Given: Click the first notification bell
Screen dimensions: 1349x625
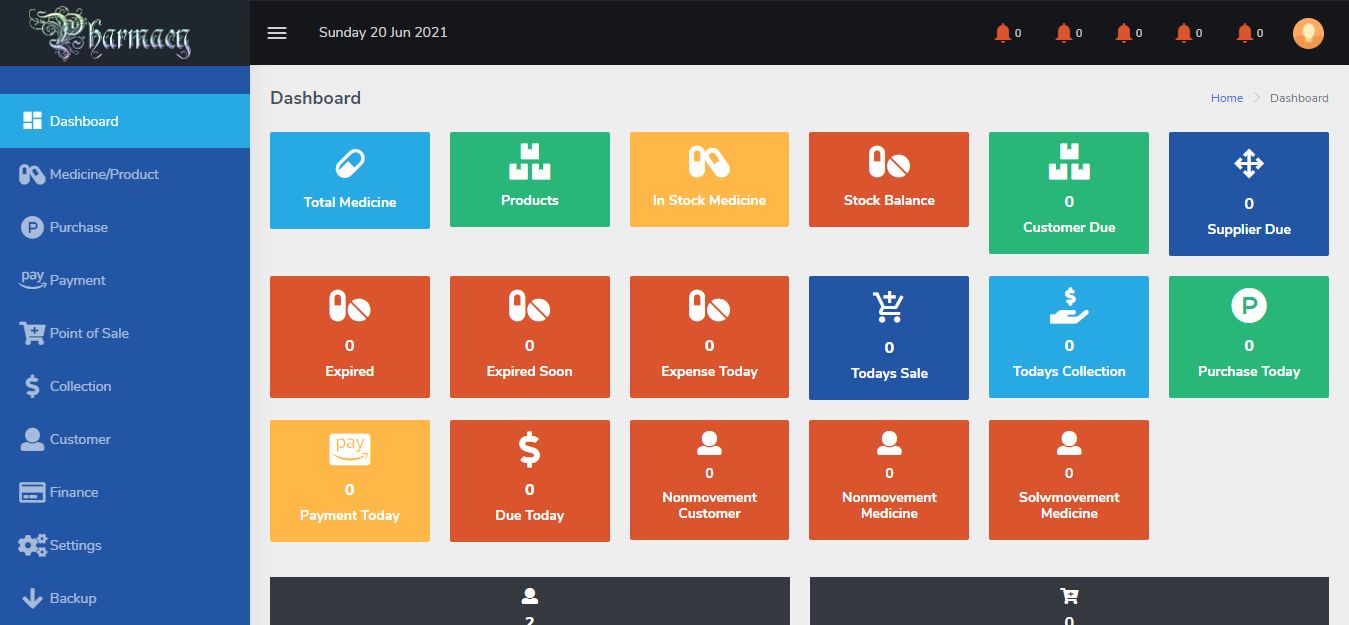Looking at the screenshot, I should click(x=1003, y=33).
